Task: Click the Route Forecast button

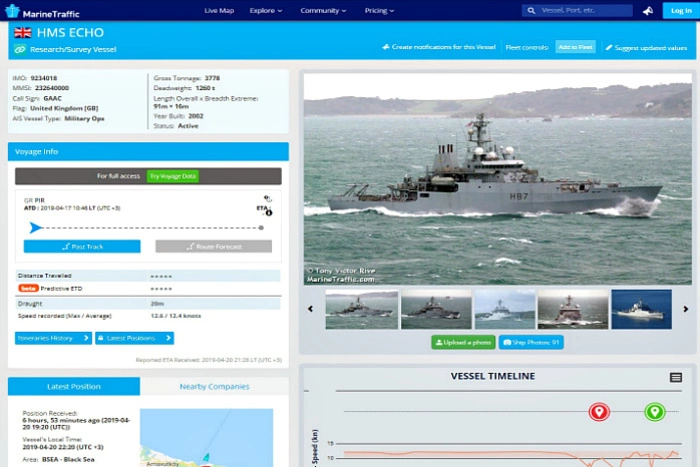Action: pos(213,246)
